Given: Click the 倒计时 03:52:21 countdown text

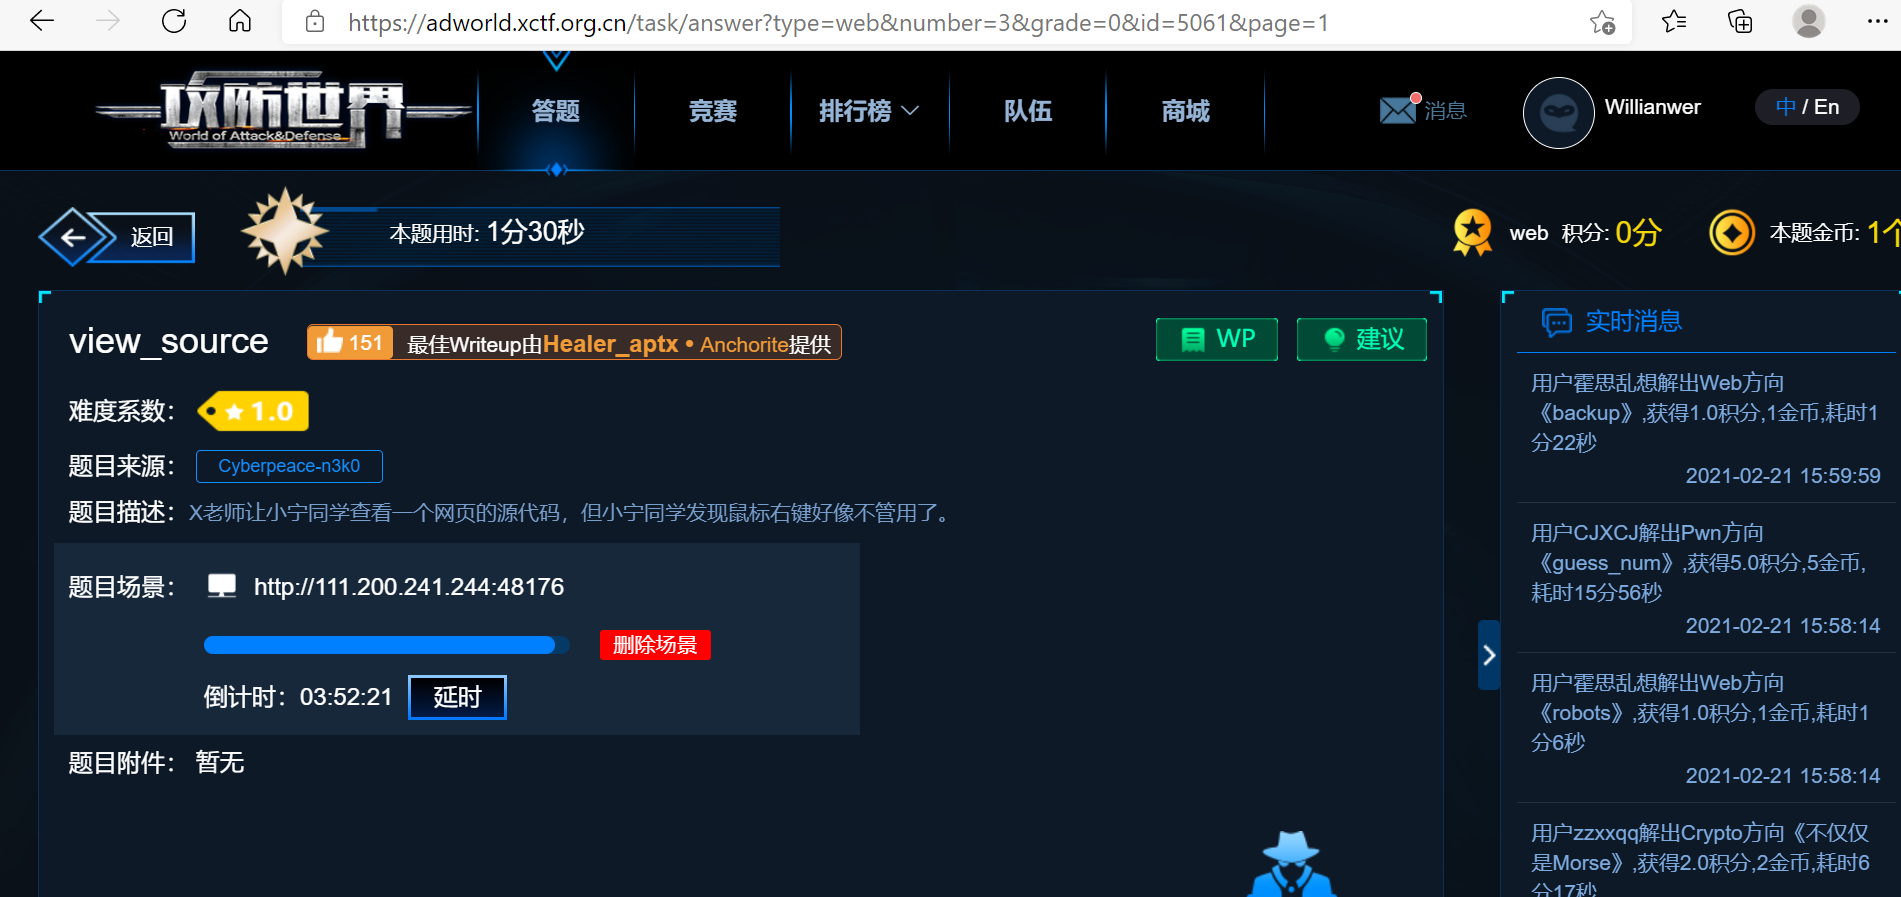Looking at the screenshot, I should [298, 697].
